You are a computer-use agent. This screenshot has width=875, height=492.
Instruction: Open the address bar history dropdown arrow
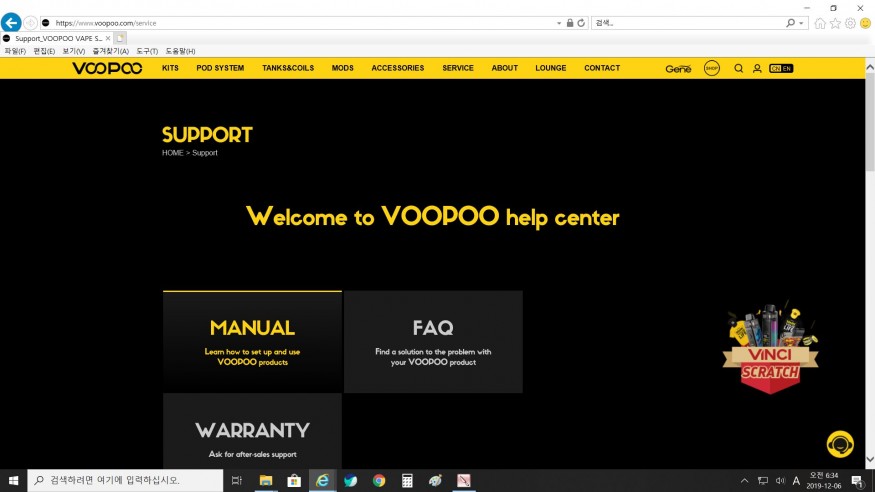point(559,23)
